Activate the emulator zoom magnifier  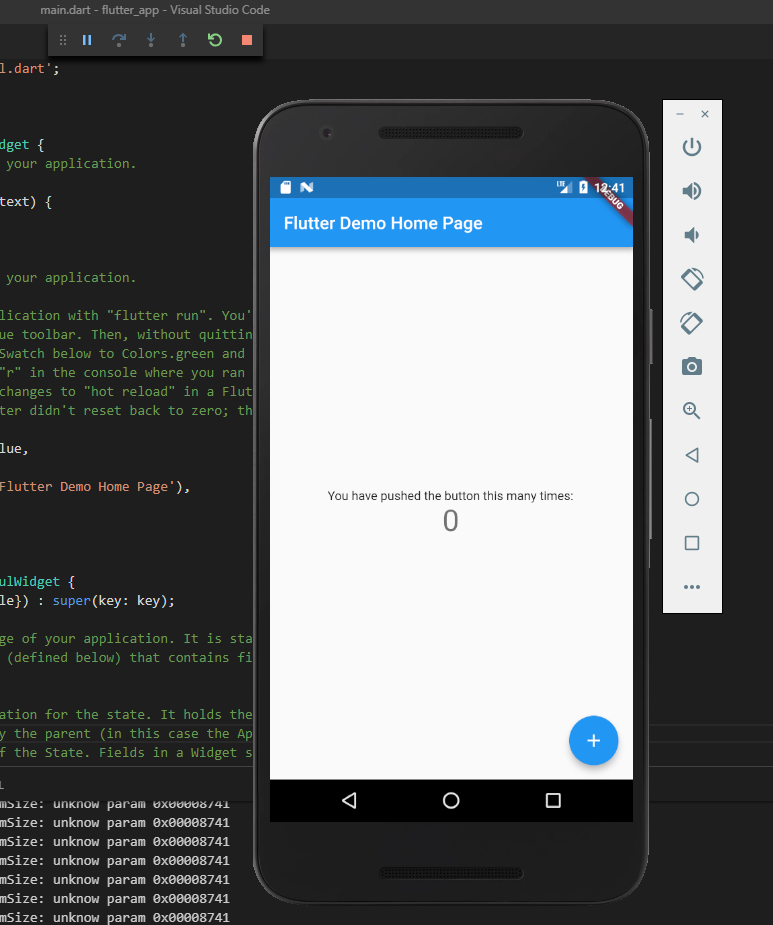(692, 411)
